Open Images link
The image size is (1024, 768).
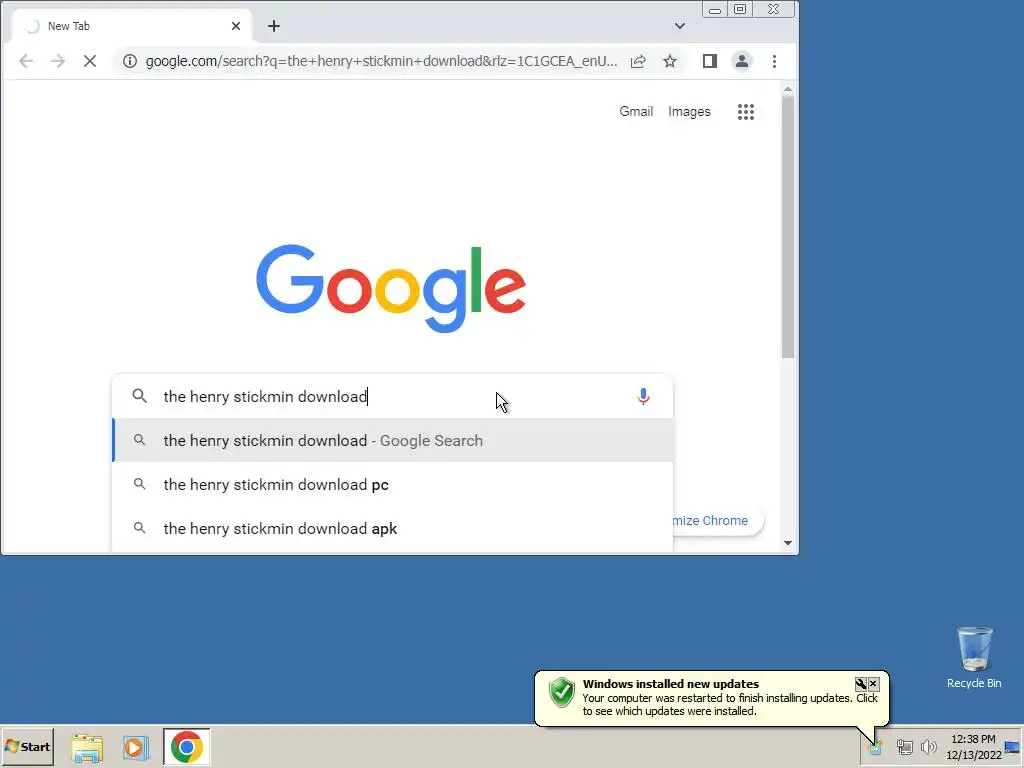click(689, 112)
